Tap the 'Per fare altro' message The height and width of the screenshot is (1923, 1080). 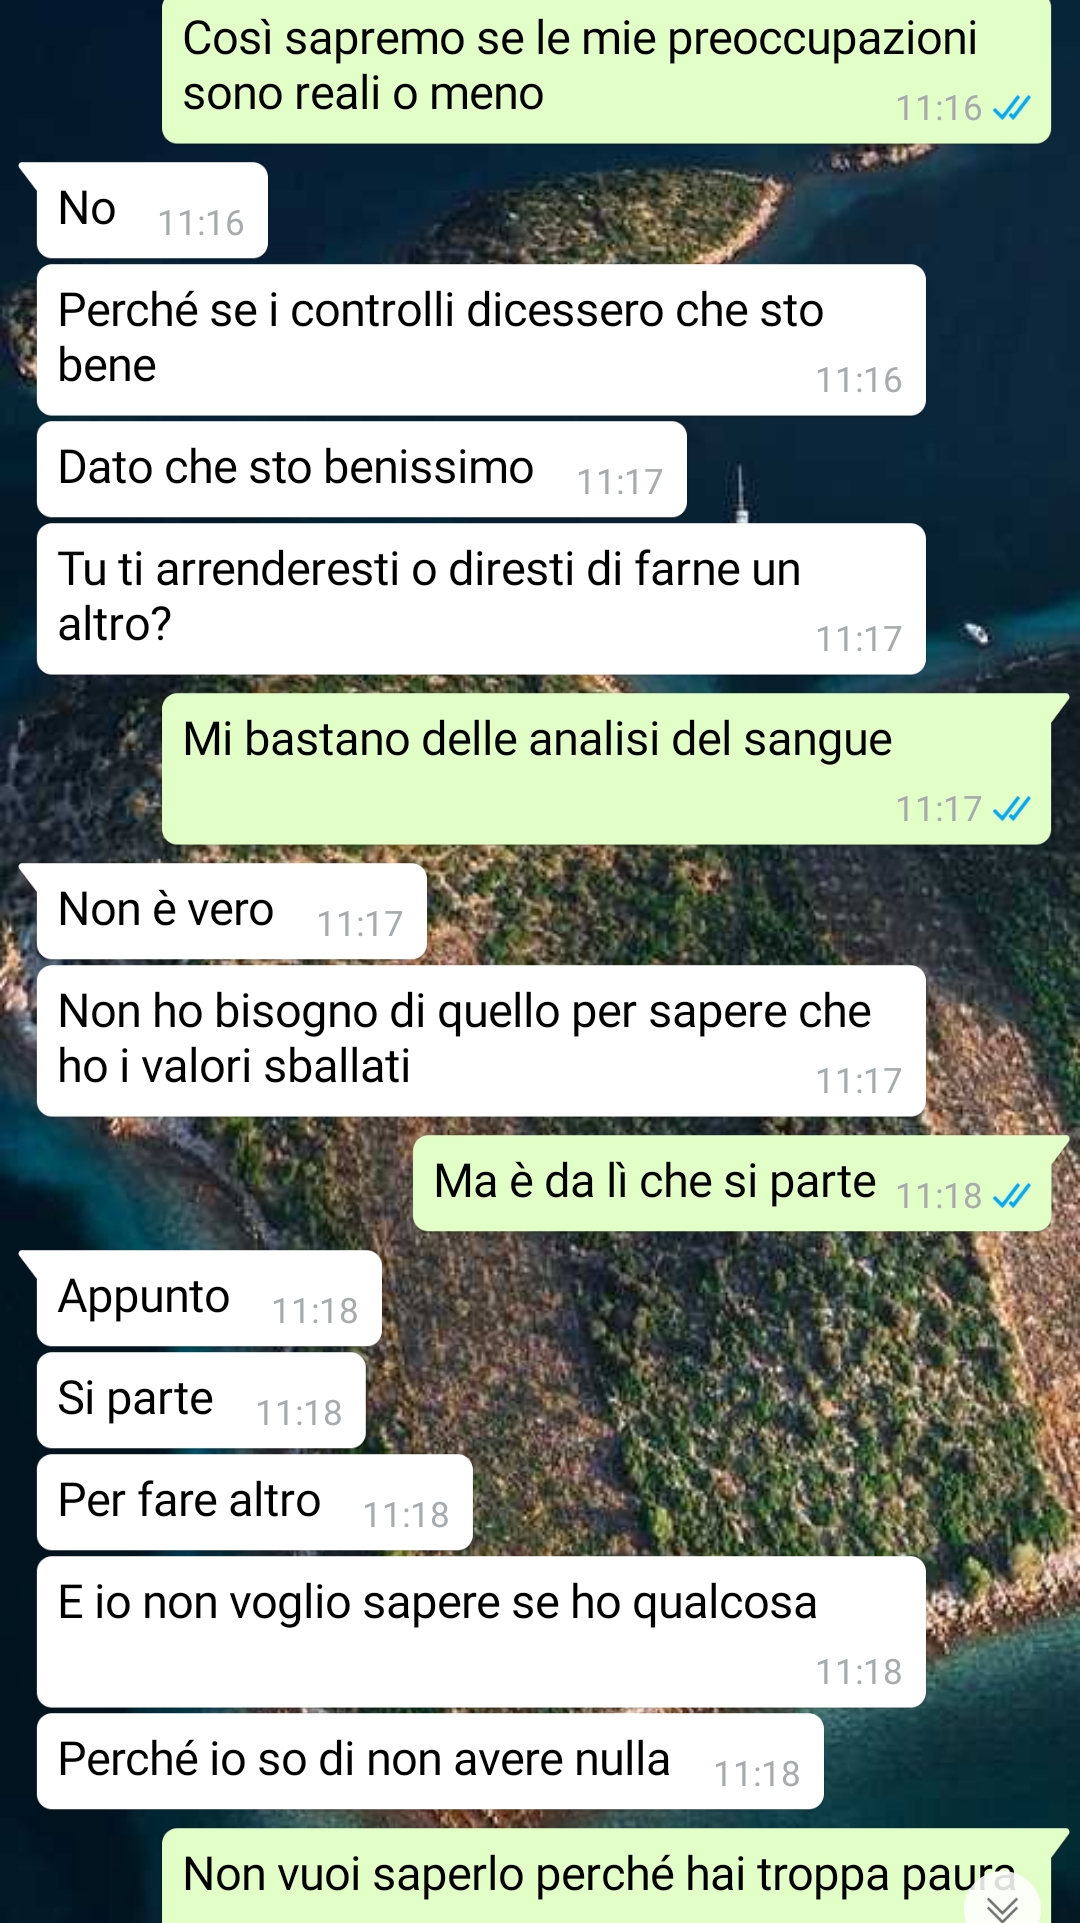(x=255, y=1502)
